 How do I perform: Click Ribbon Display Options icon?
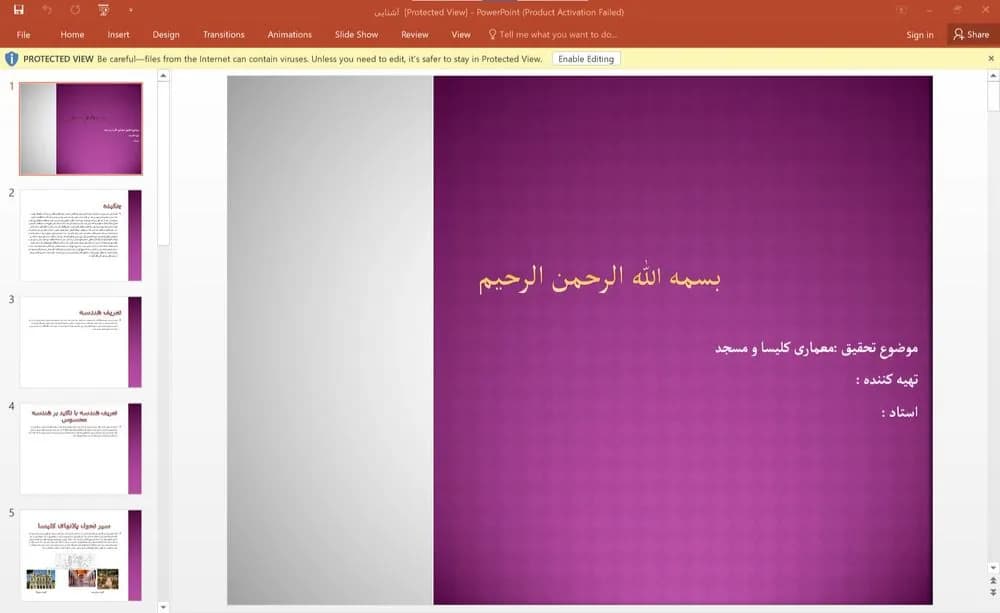pyautogui.click(x=901, y=10)
